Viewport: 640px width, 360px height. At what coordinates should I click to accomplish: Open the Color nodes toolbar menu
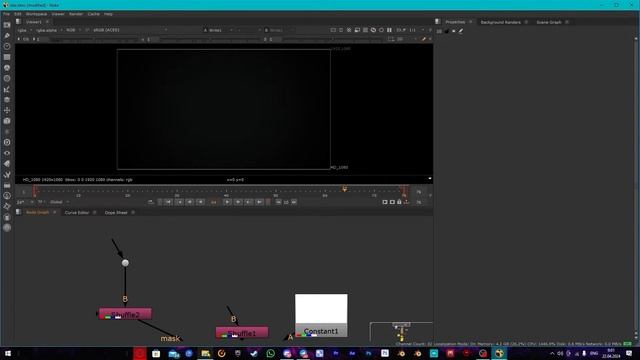point(7,68)
